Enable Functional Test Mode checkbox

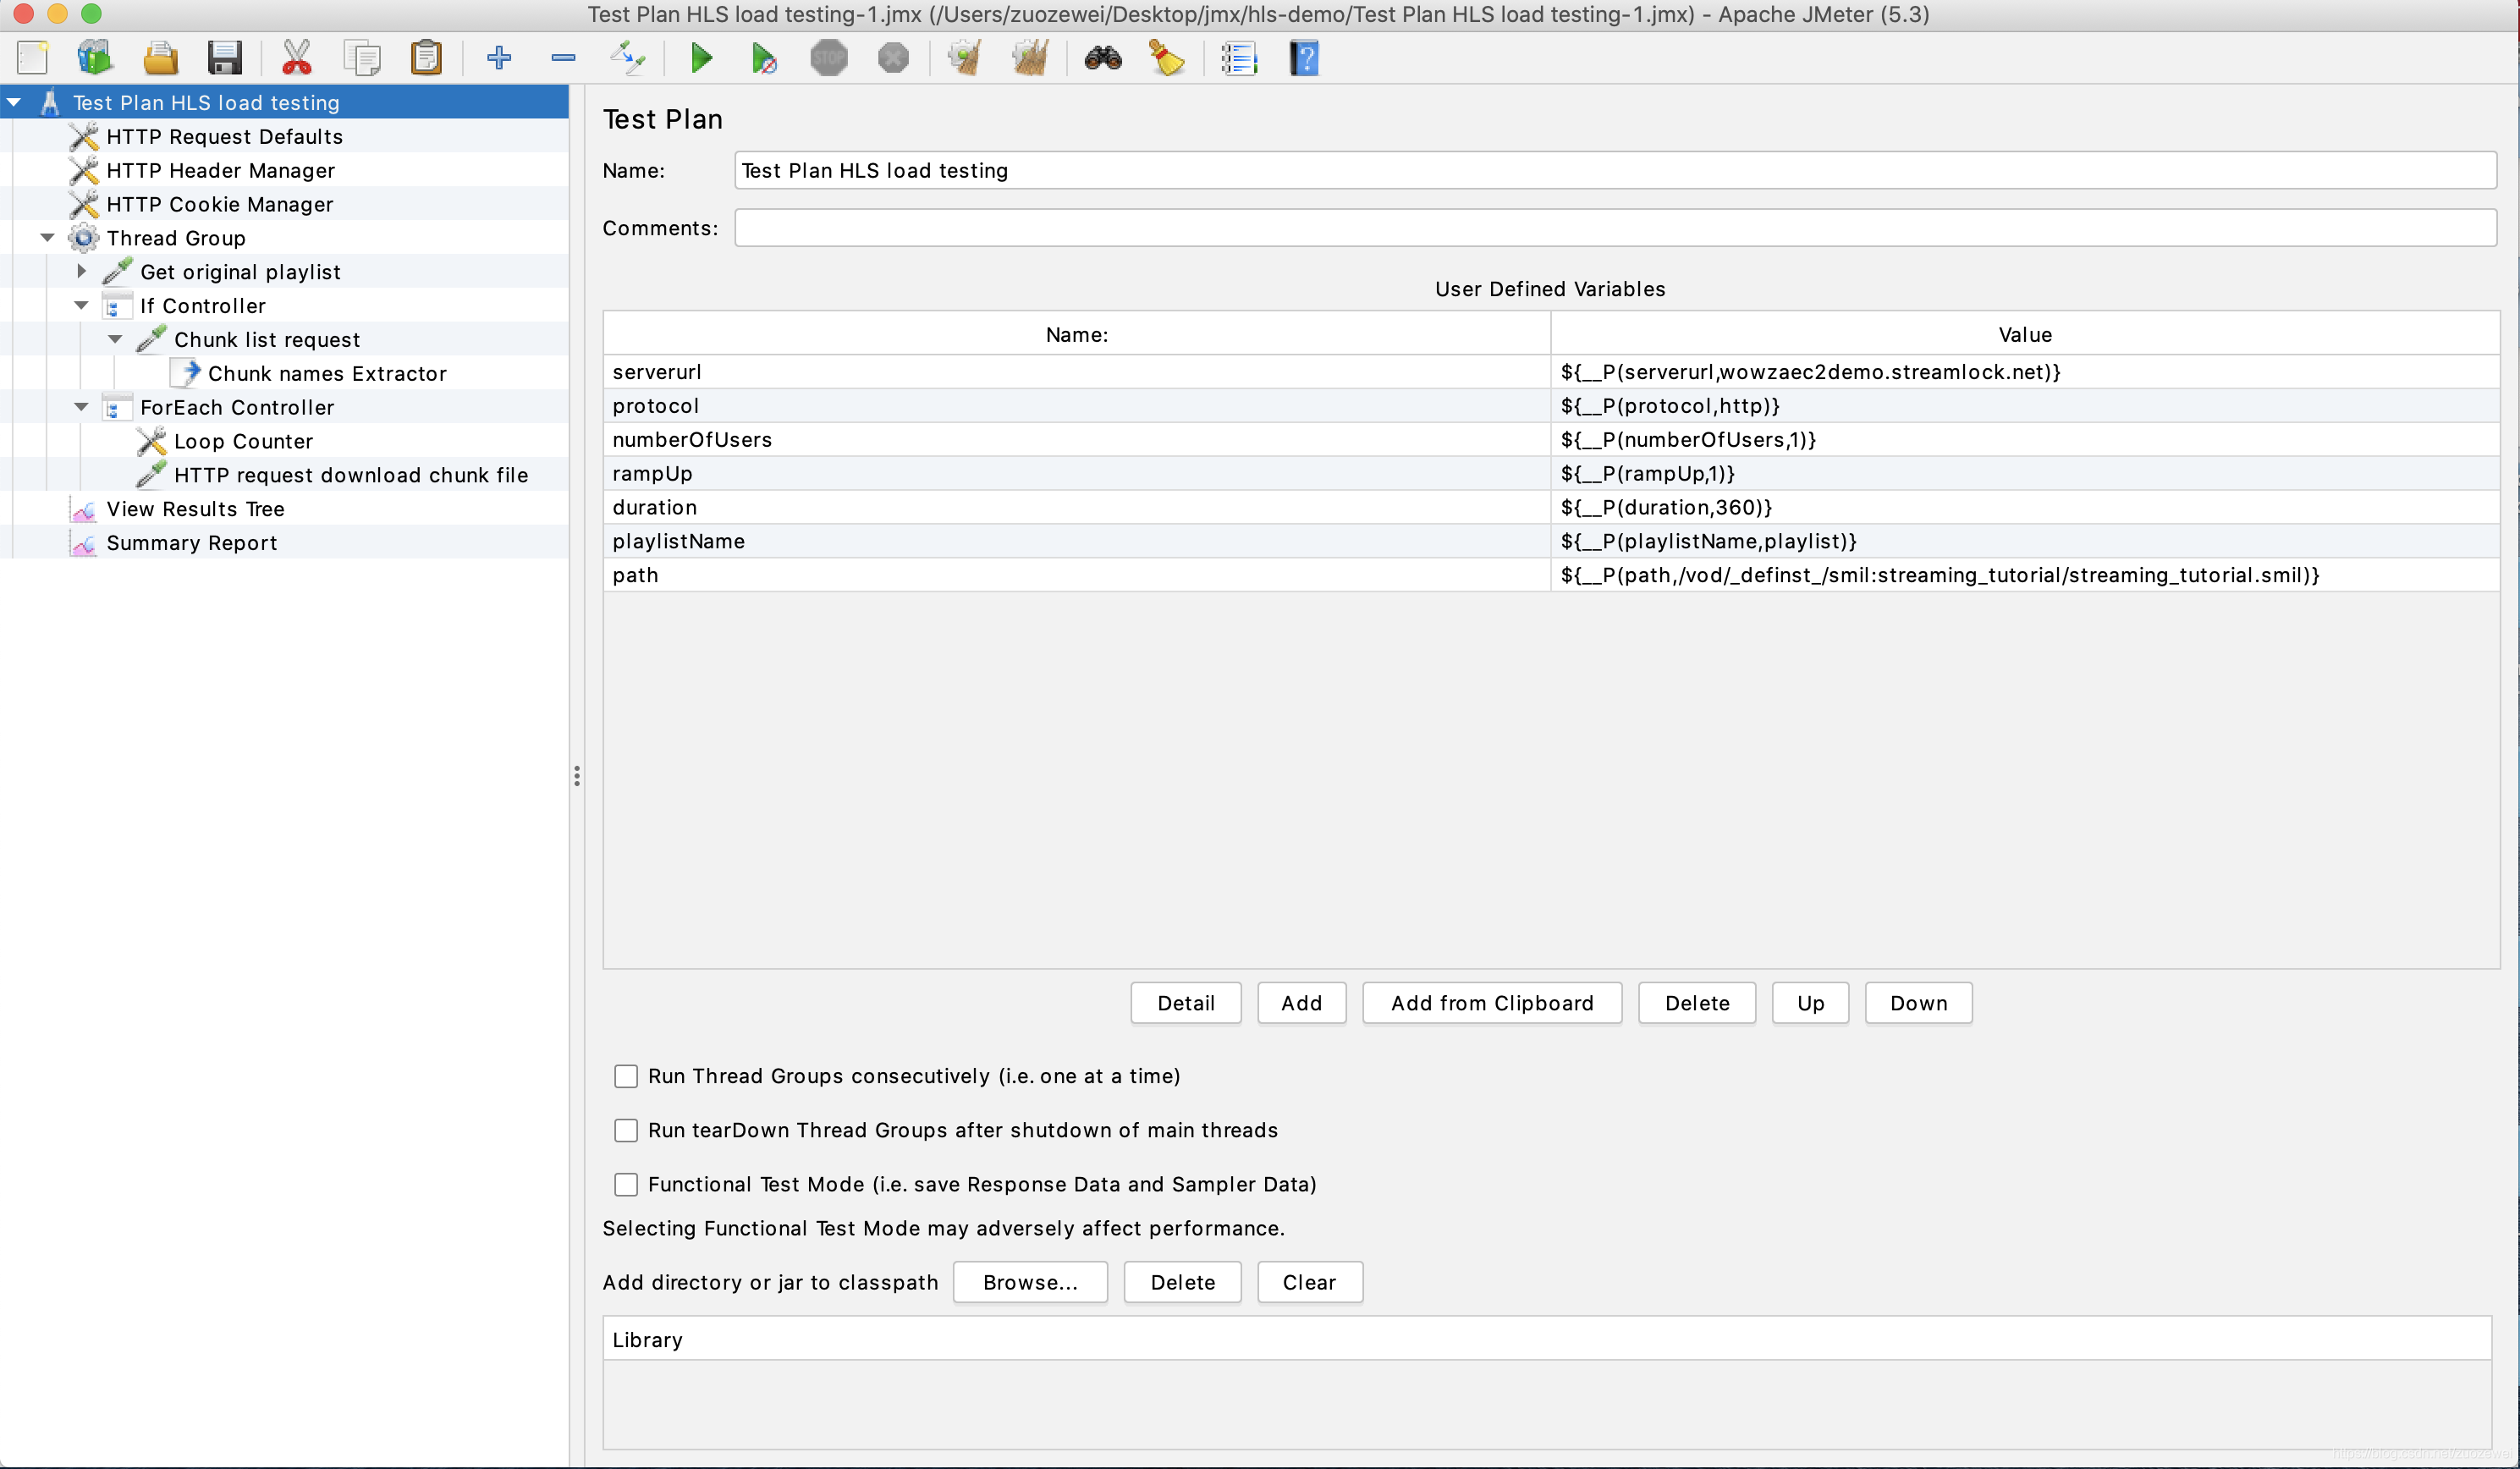coord(626,1184)
